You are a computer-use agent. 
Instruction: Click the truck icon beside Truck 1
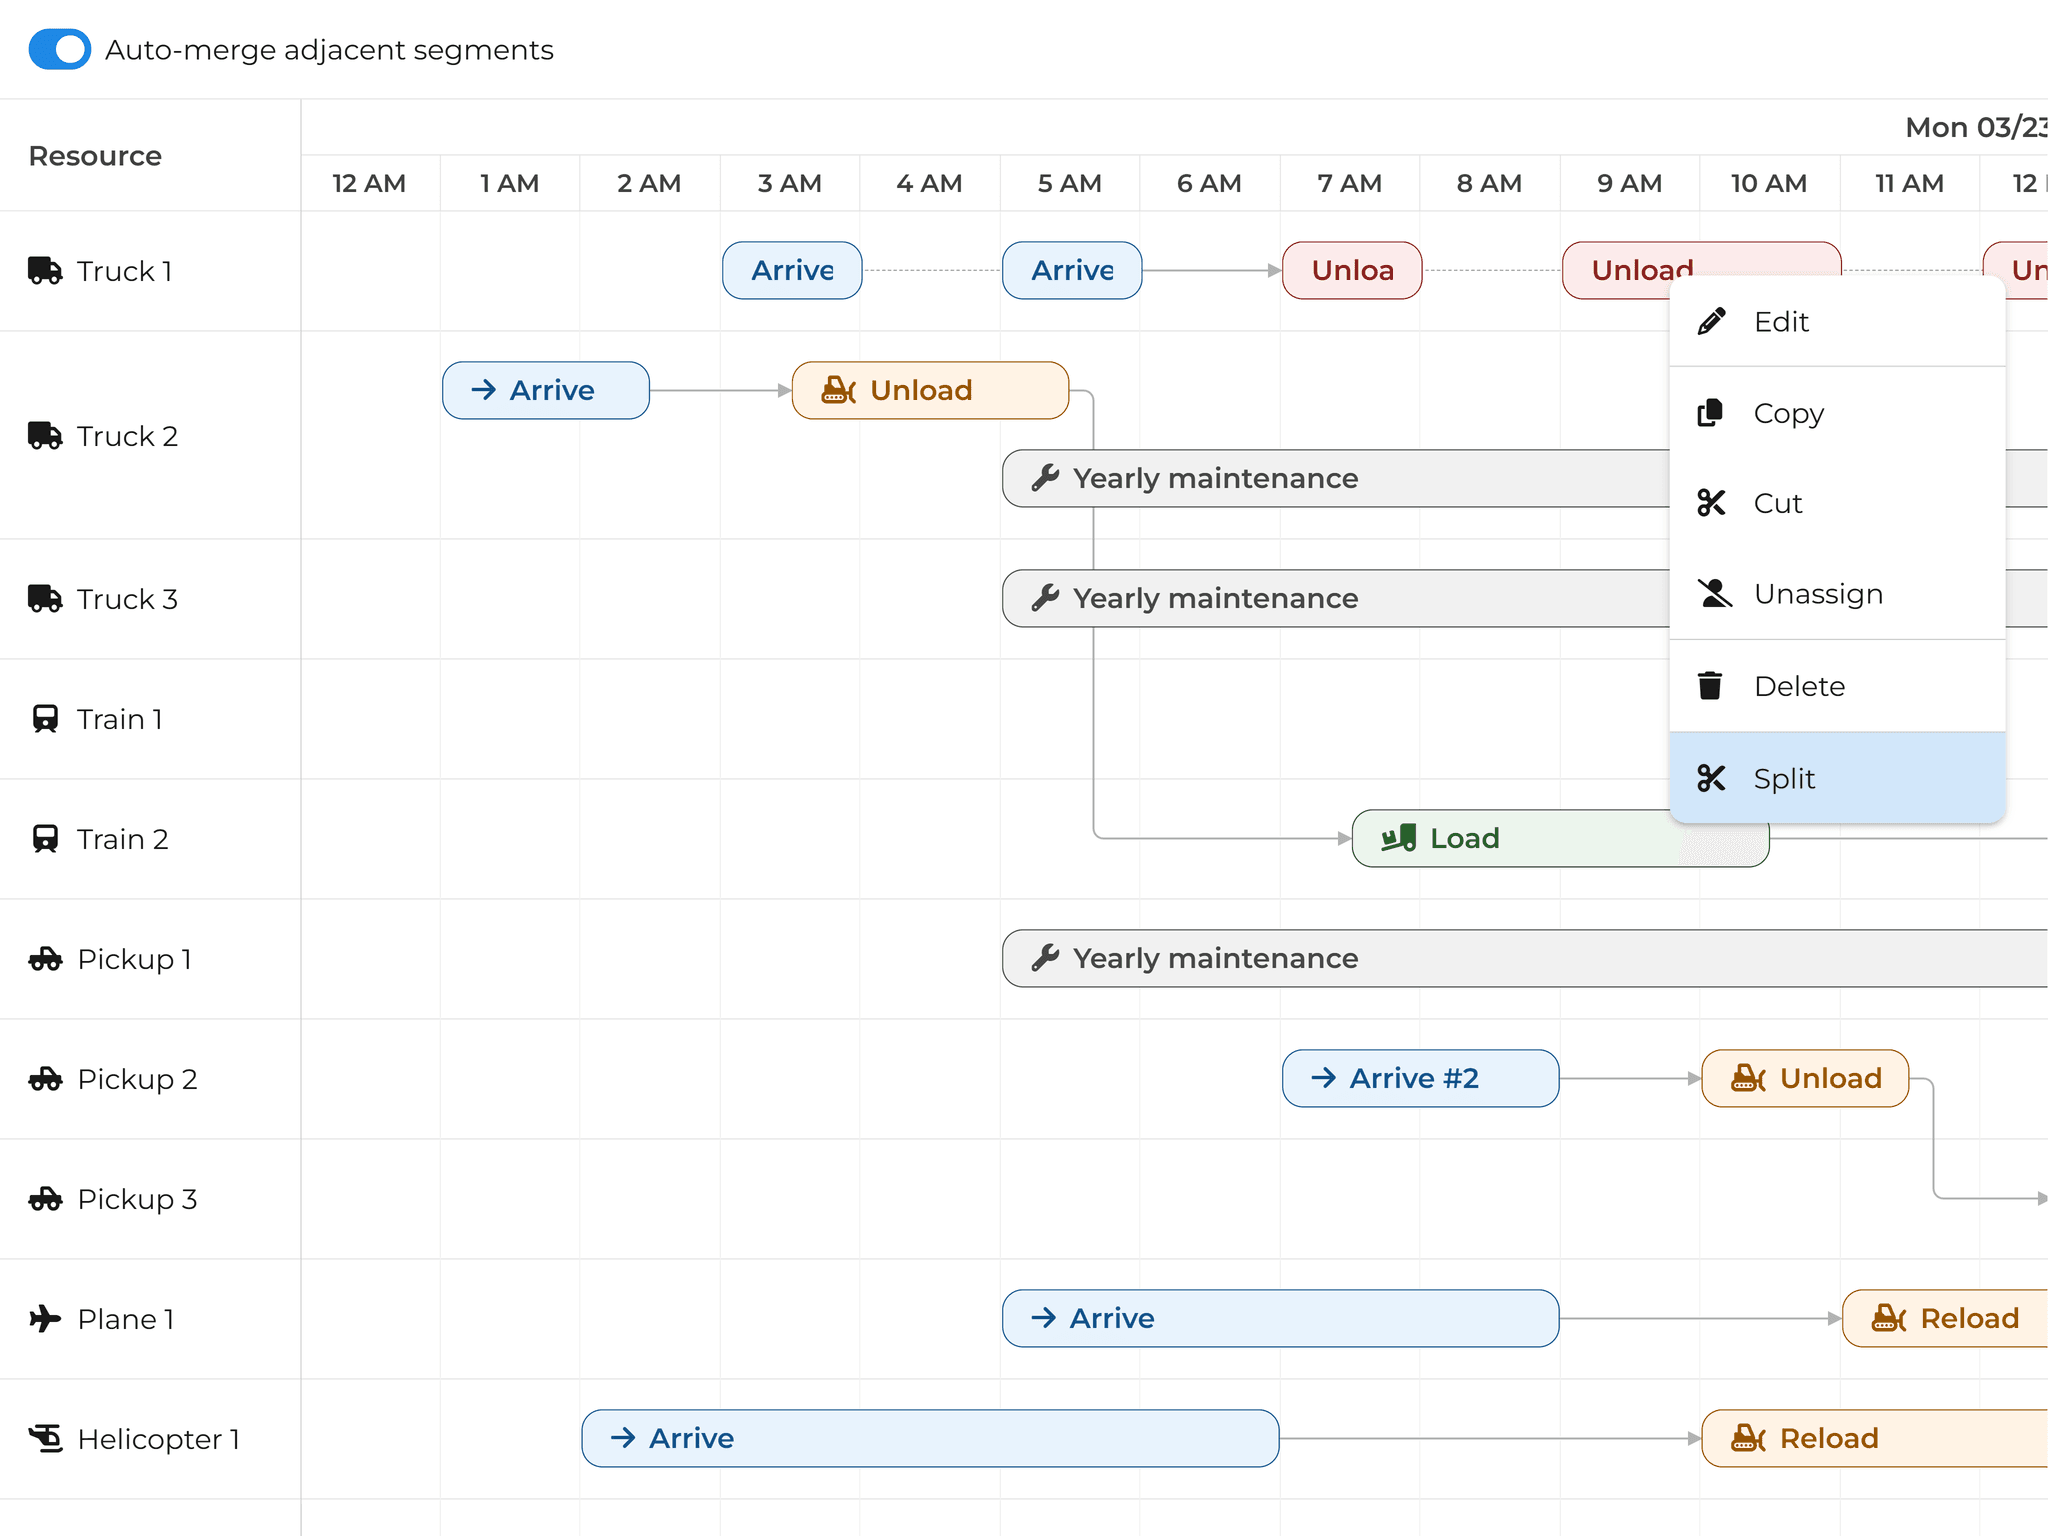pos(44,268)
